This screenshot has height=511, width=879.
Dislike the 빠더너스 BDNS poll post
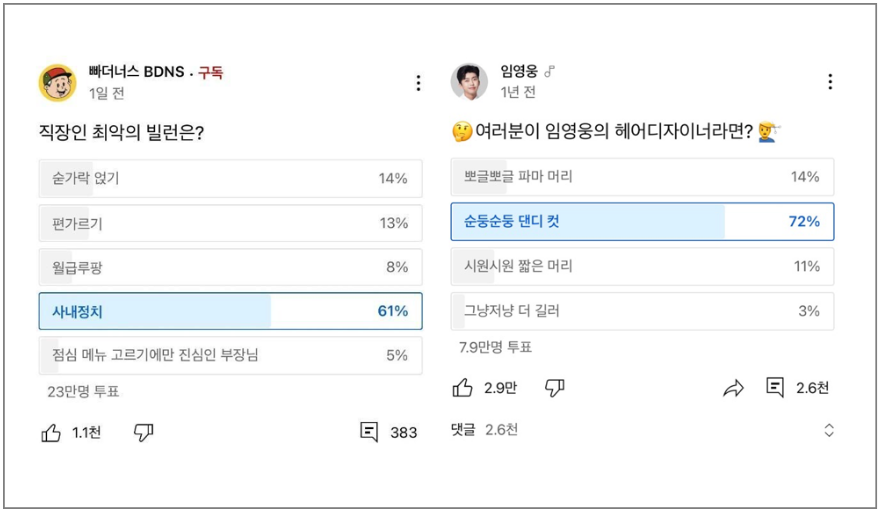pyautogui.click(x=144, y=433)
